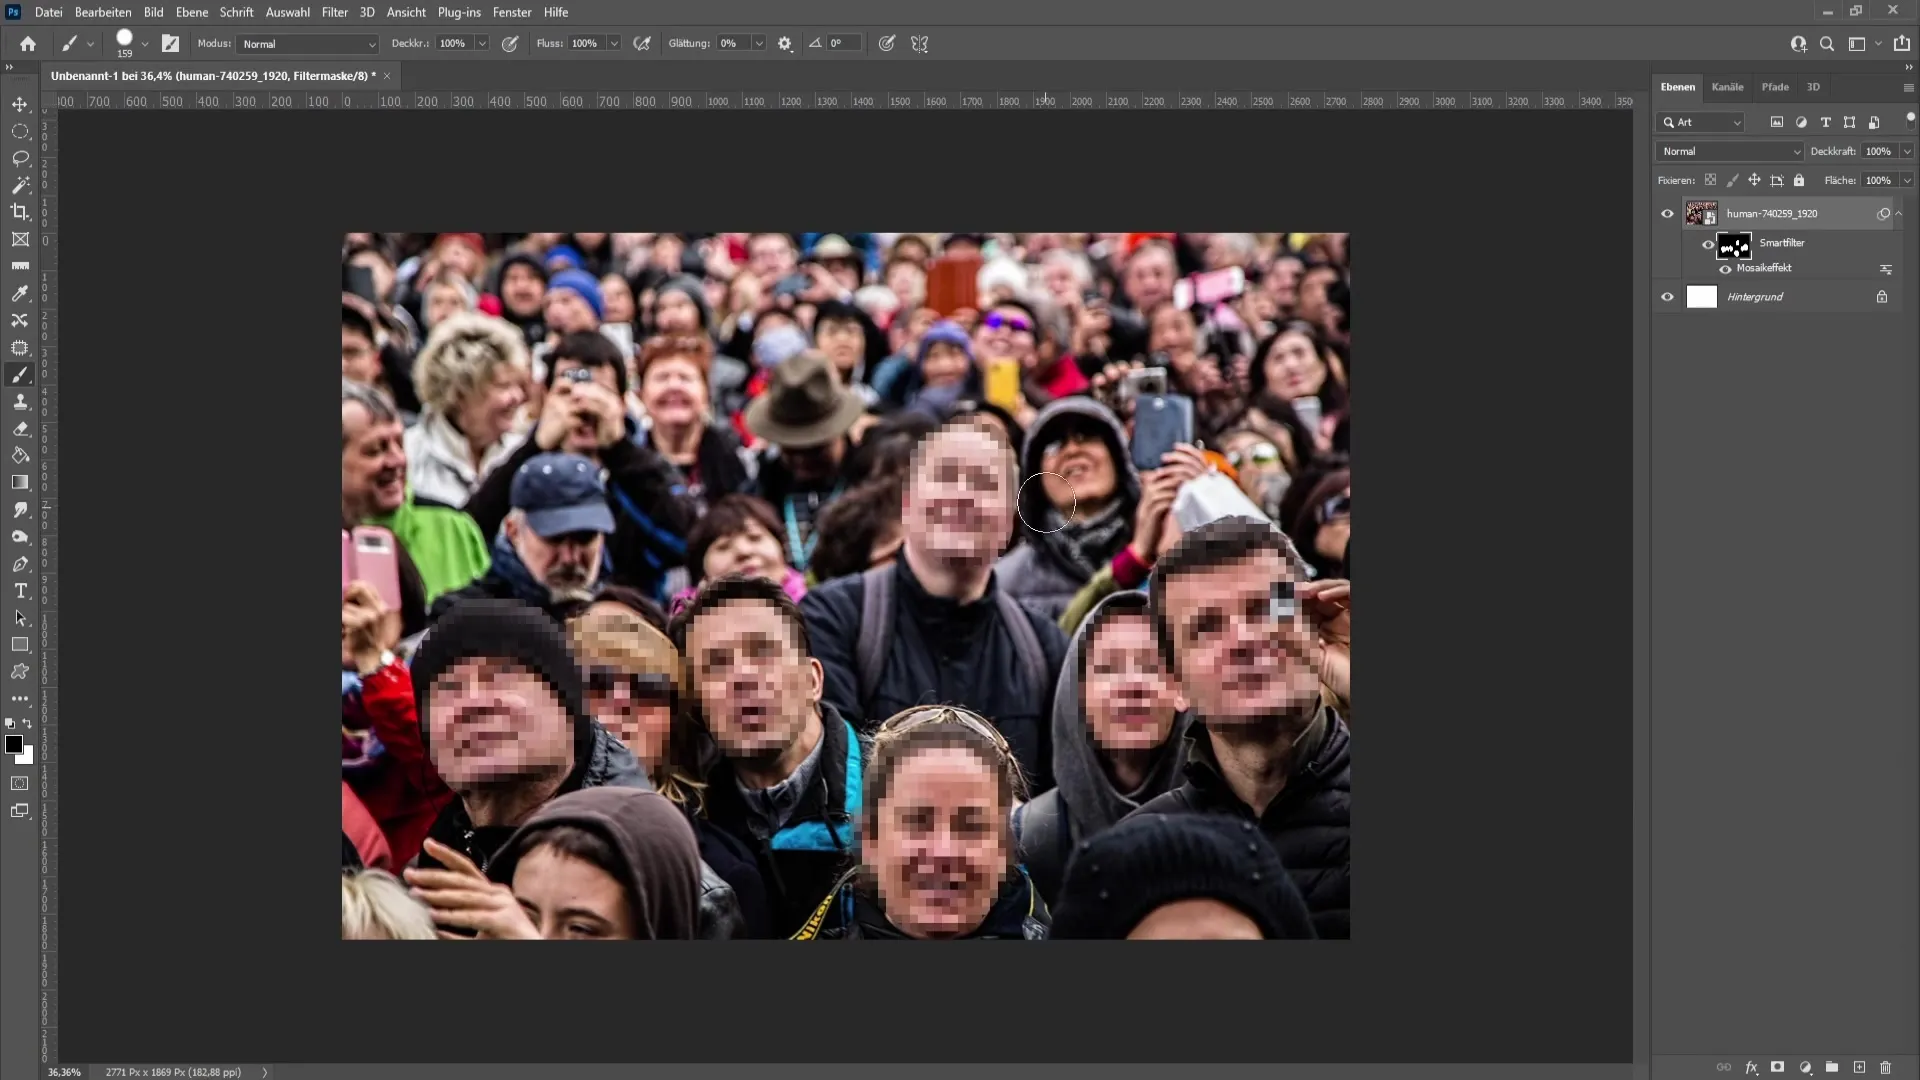Select the Eraser tool
The height and width of the screenshot is (1080, 1920).
[x=20, y=429]
